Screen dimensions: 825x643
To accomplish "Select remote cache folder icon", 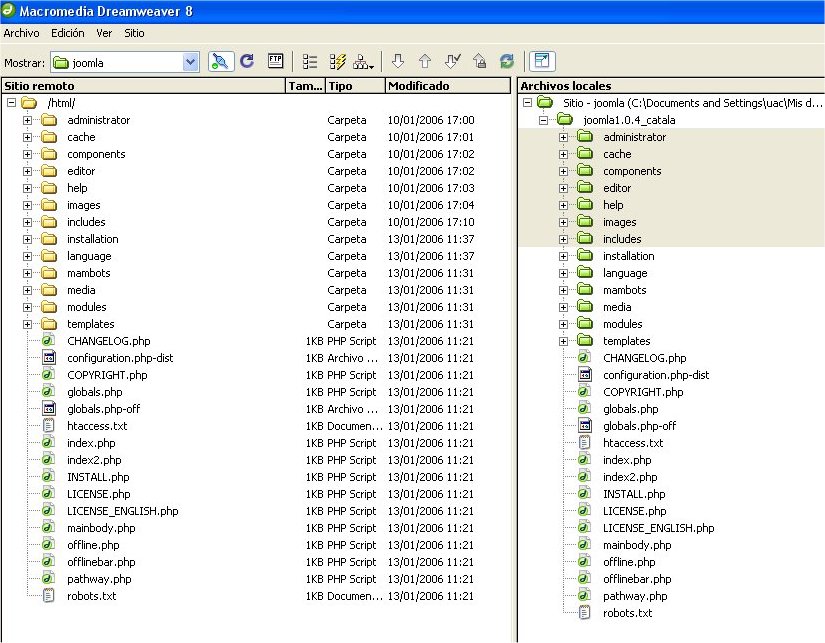I will (49, 137).
